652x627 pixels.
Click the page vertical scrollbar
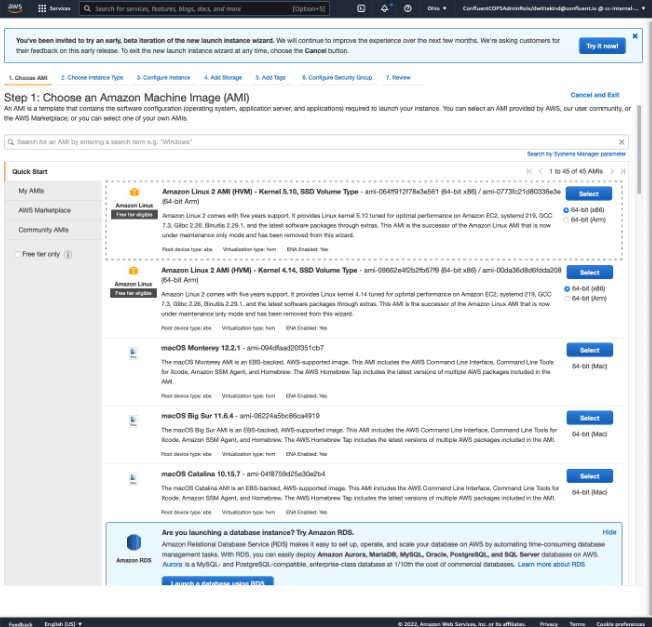tap(640, 150)
